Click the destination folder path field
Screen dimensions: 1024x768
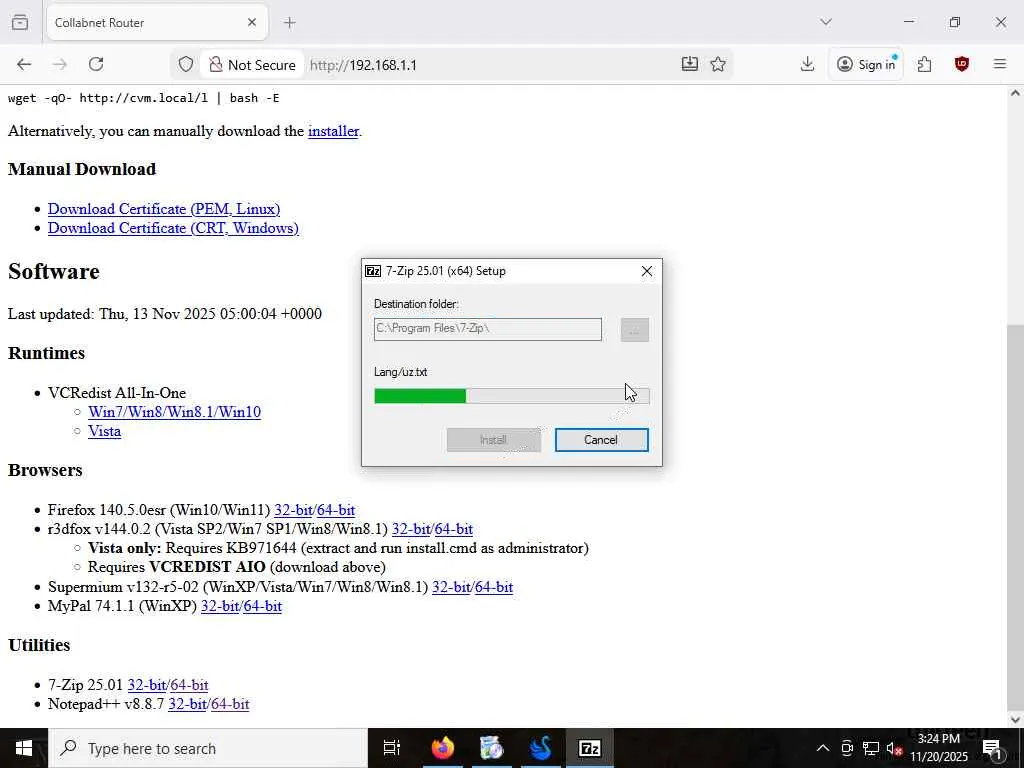(488, 329)
